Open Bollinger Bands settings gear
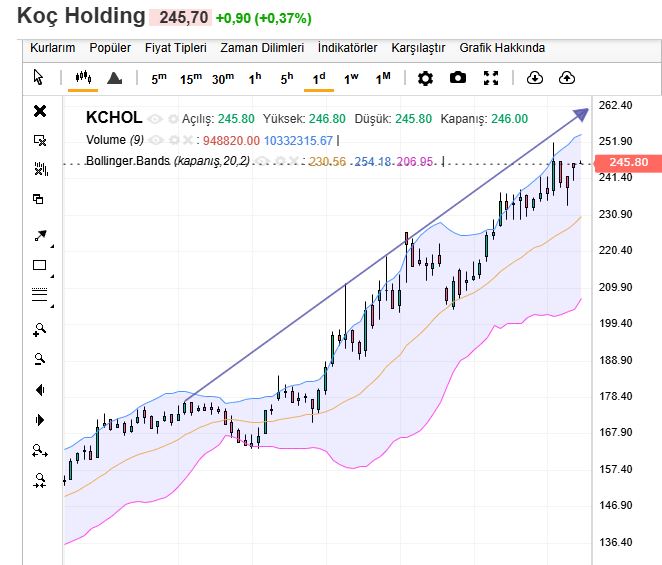The width and height of the screenshot is (662, 565). coord(280,161)
